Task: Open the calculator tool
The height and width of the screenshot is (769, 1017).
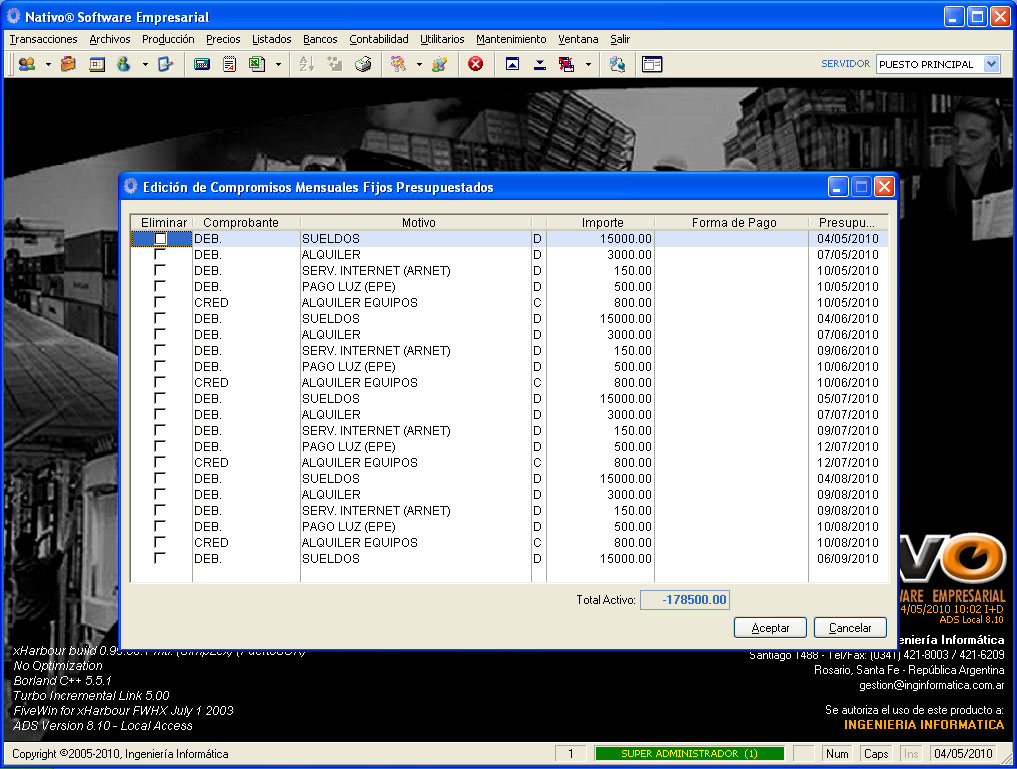Action: [x=201, y=64]
